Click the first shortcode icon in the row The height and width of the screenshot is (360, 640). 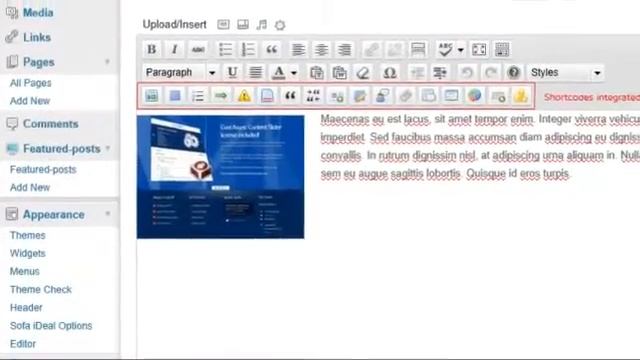pyautogui.click(x=152, y=96)
